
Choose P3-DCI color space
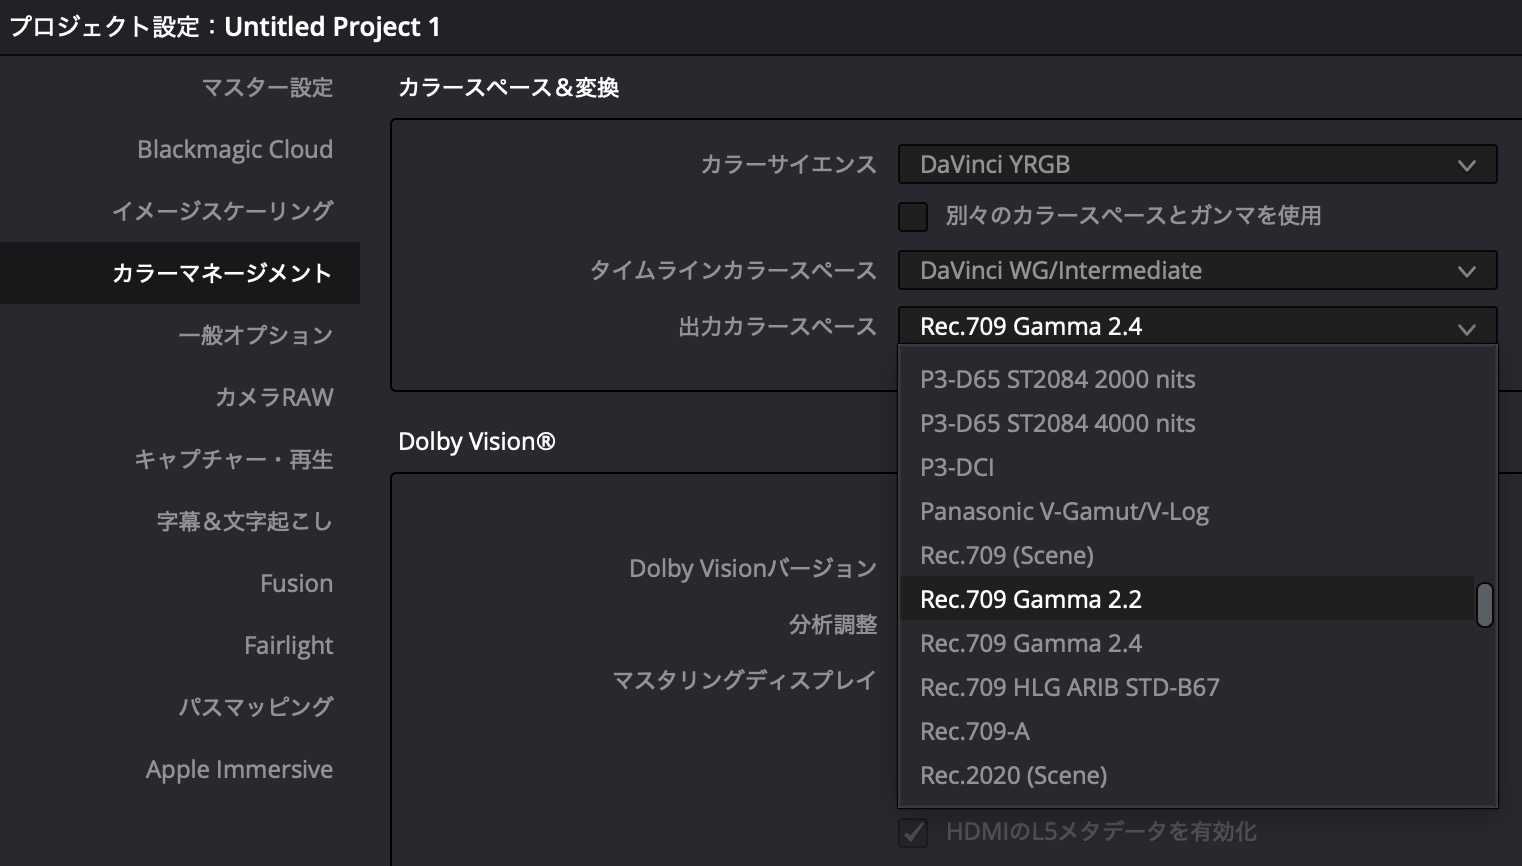point(957,468)
